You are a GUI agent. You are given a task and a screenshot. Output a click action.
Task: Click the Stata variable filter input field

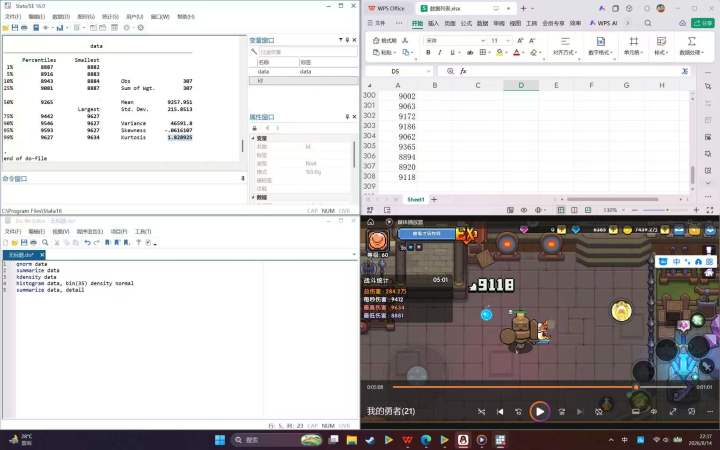point(308,52)
